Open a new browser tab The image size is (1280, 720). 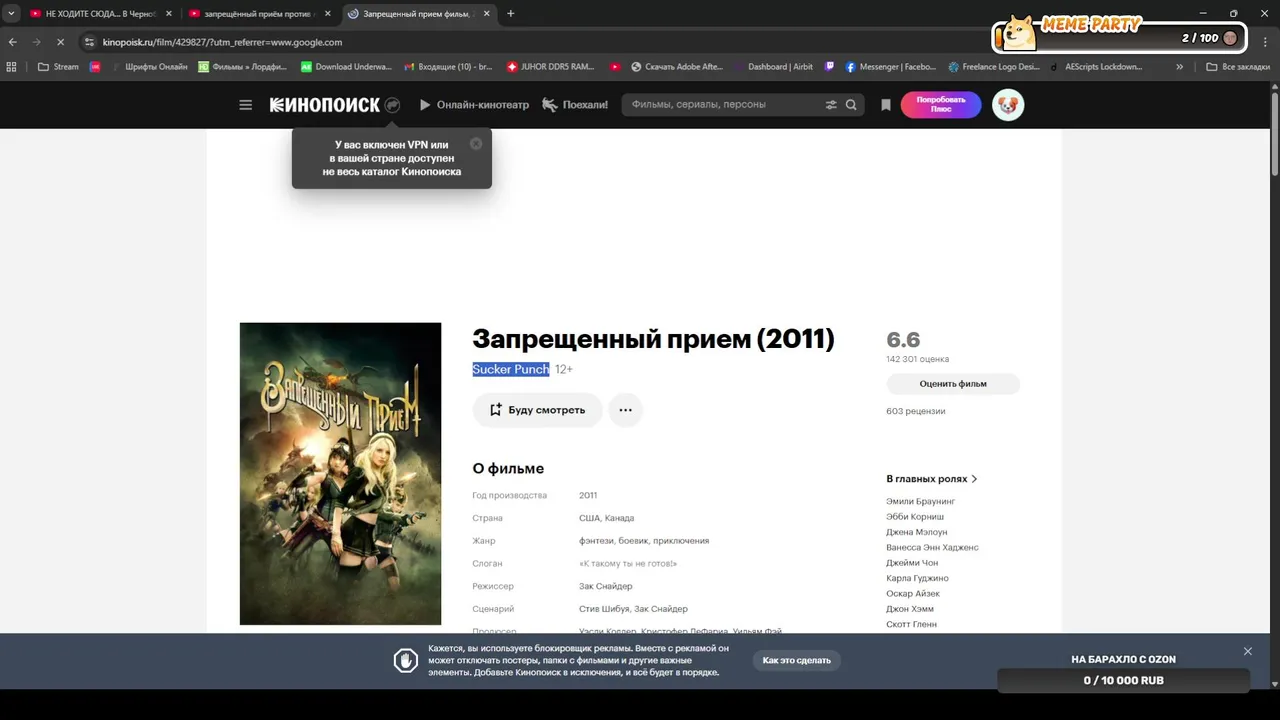tap(511, 14)
